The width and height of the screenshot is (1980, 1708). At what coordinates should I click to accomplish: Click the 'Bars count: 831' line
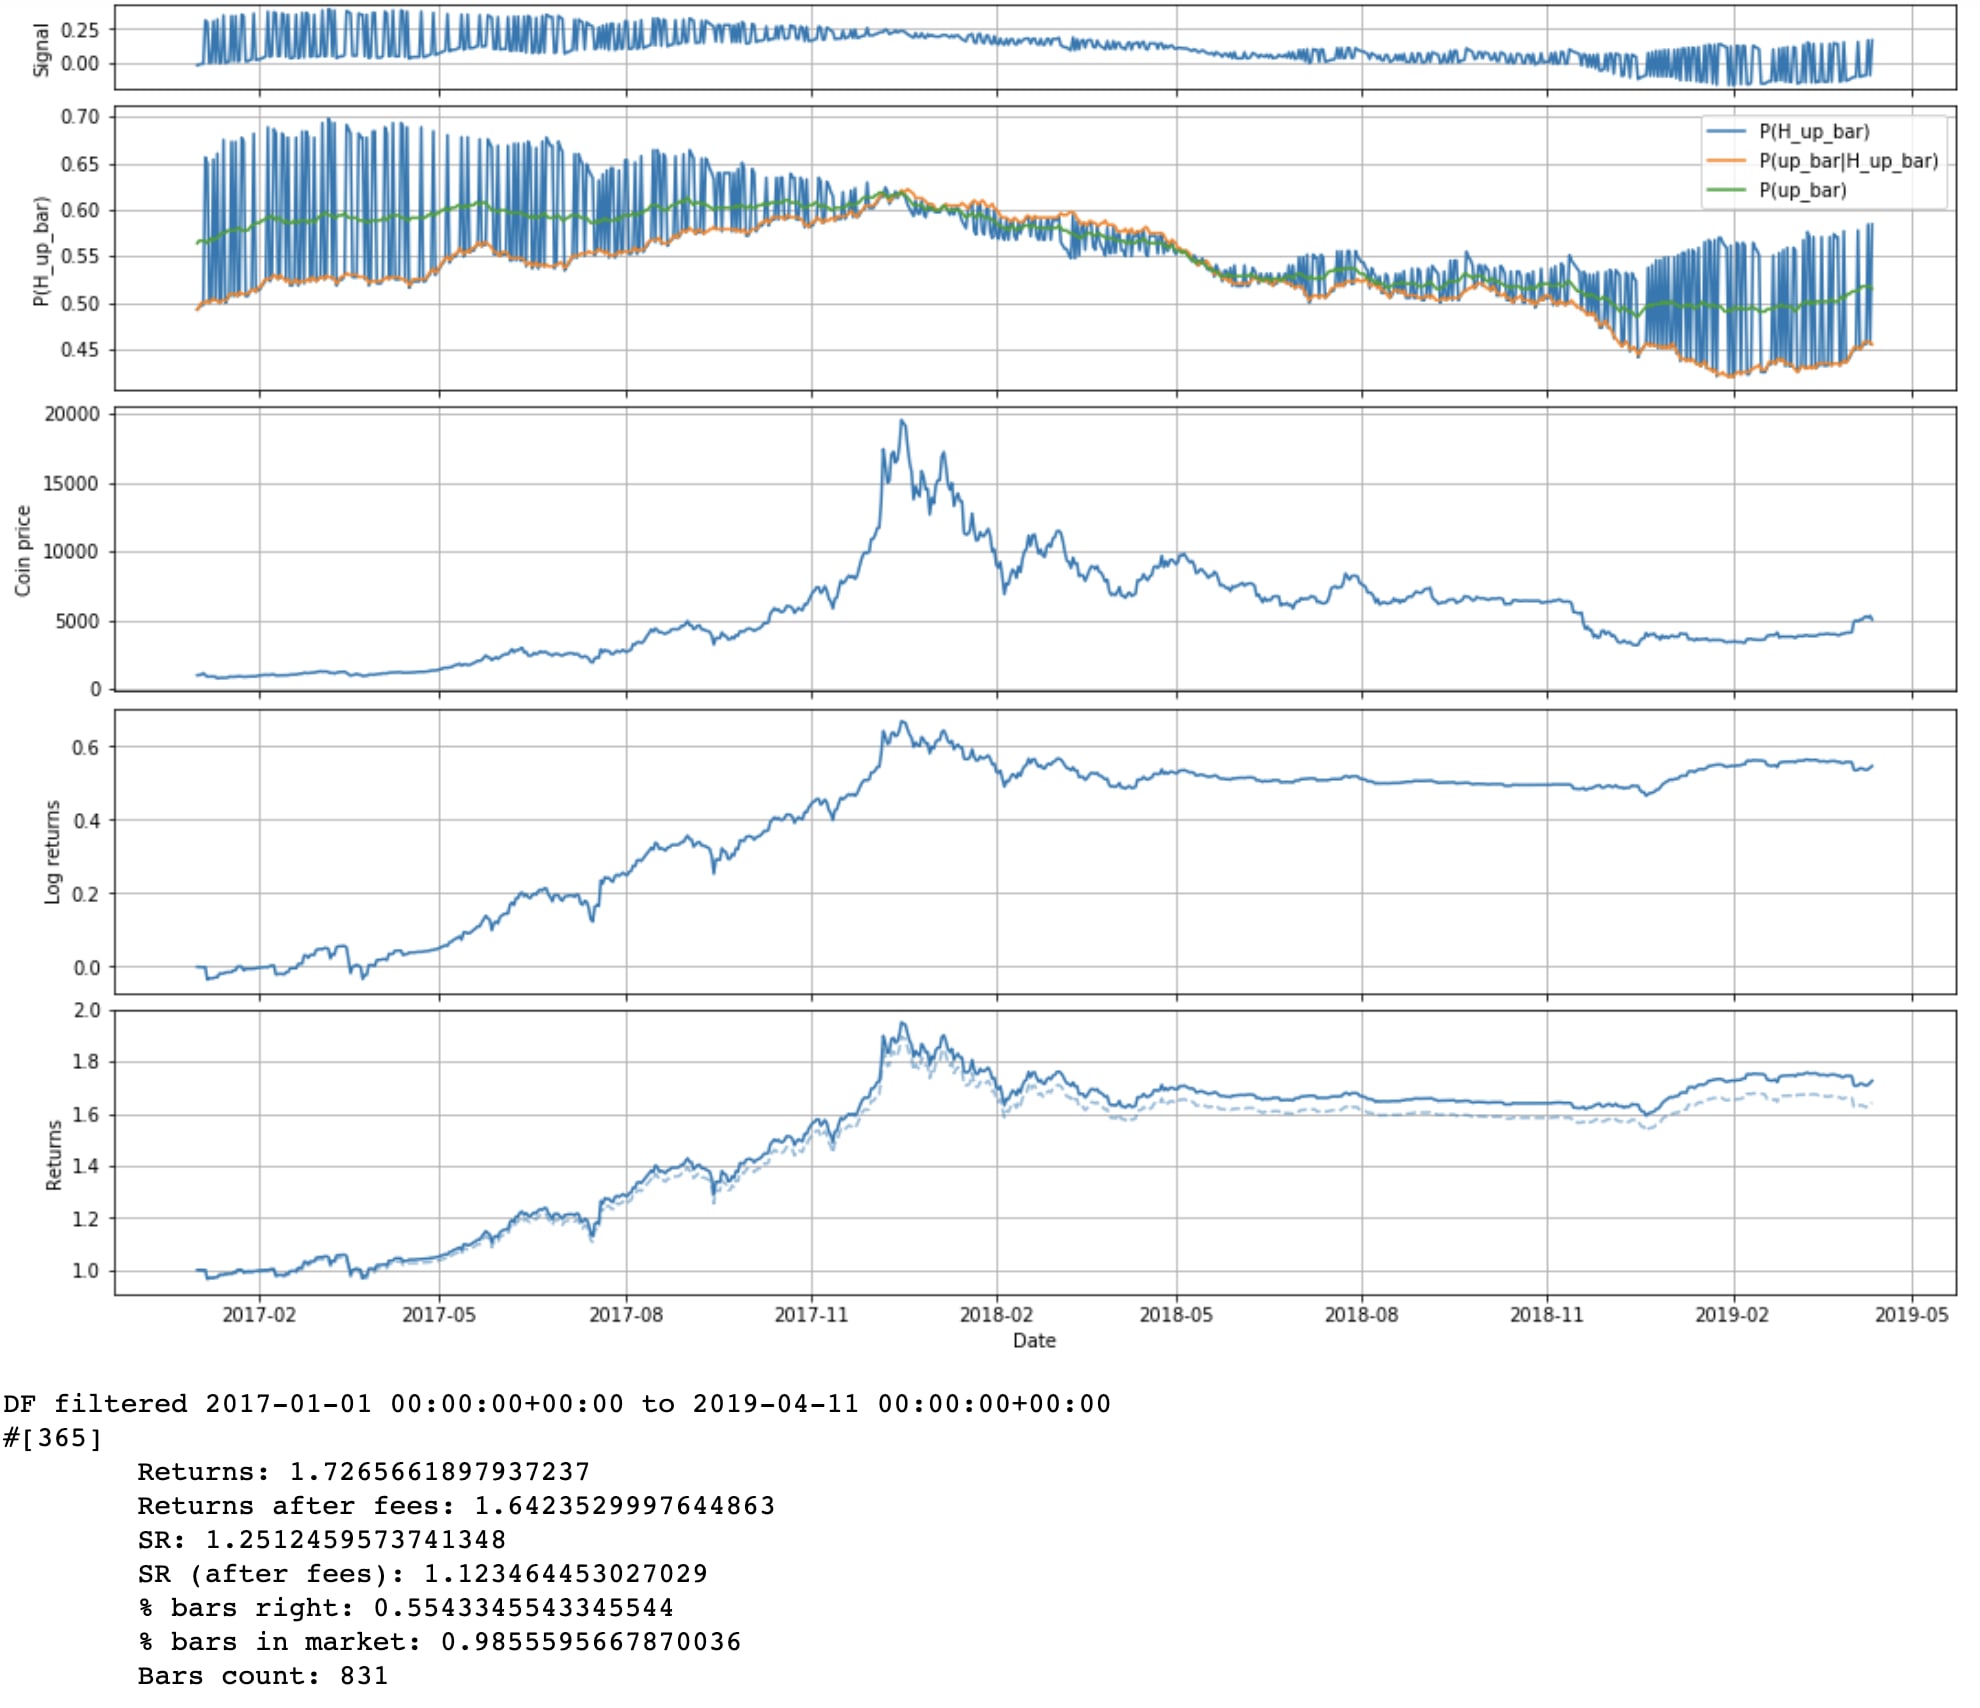tap(263, 1676)
